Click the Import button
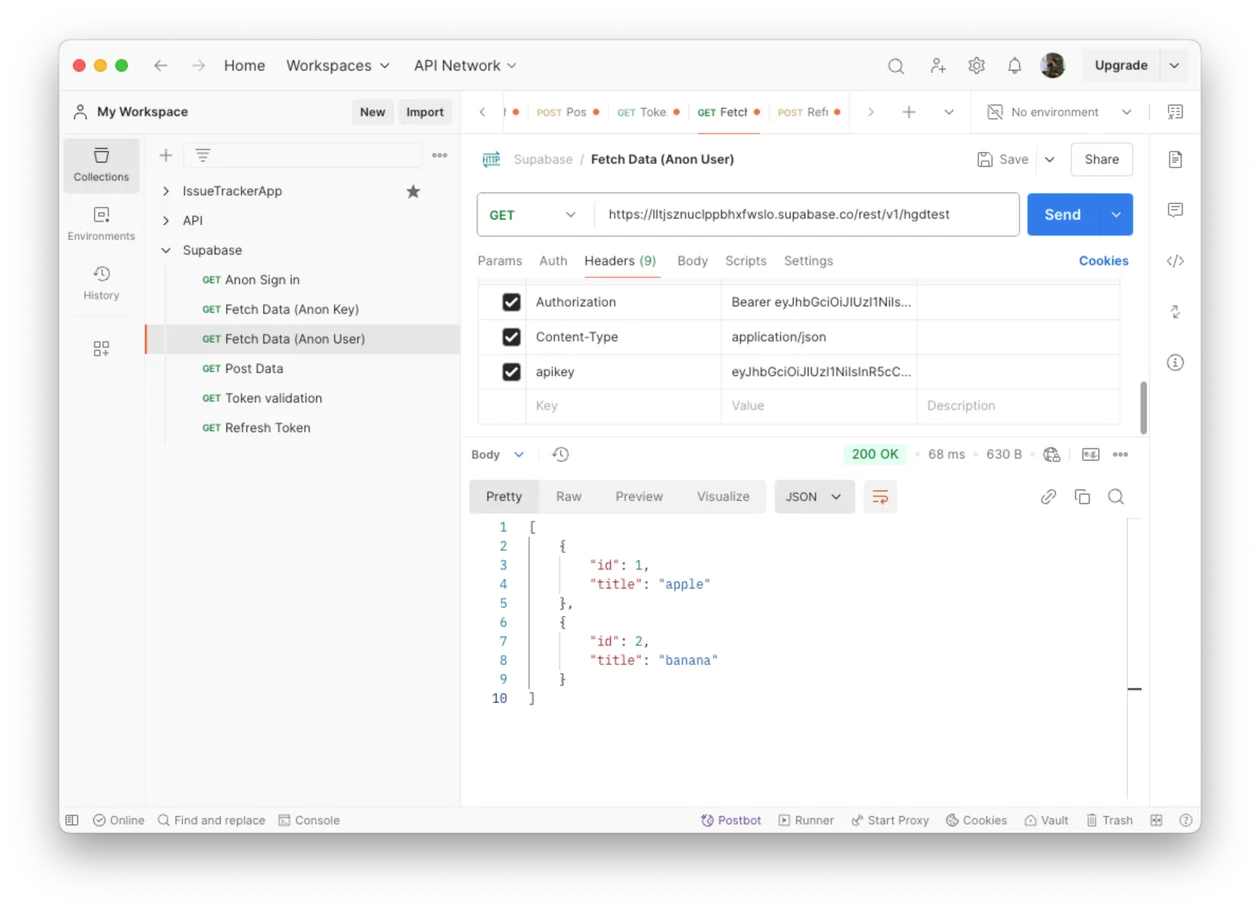The image size is (1260, 911). [425, 112]
